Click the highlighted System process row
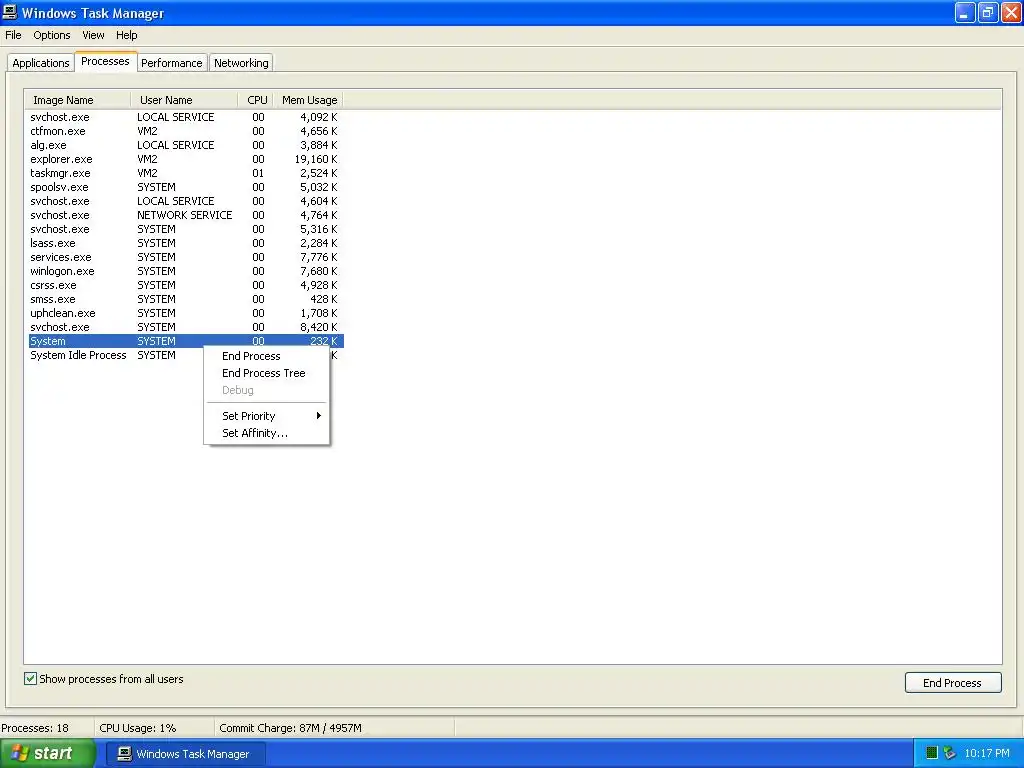Screen dimensions: 1024x768 (186, 341)
